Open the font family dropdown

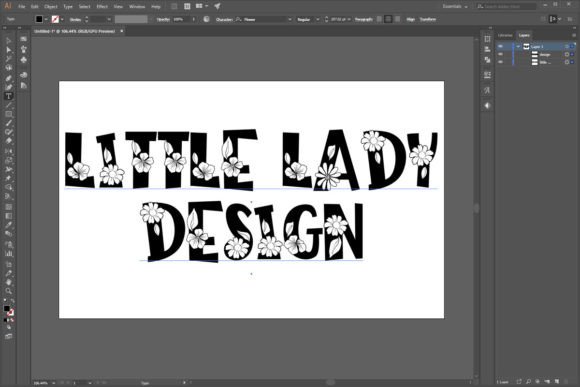tap(290, 19)
